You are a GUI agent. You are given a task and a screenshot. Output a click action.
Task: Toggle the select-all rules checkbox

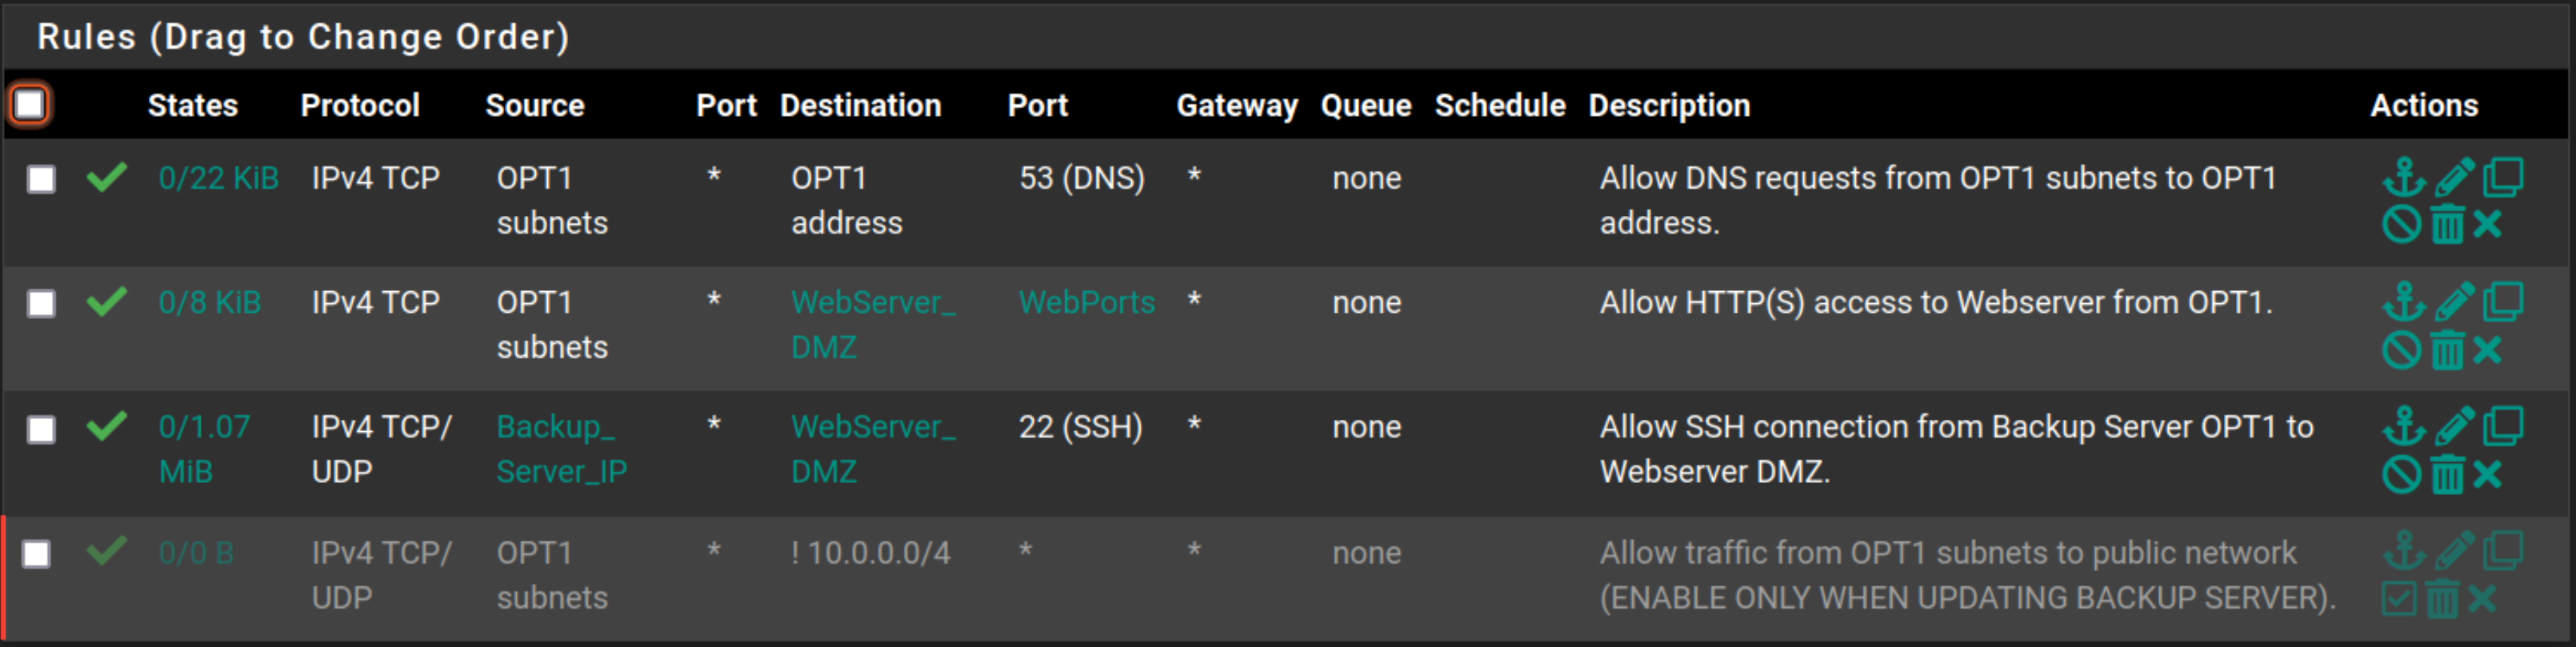point(29,104)
